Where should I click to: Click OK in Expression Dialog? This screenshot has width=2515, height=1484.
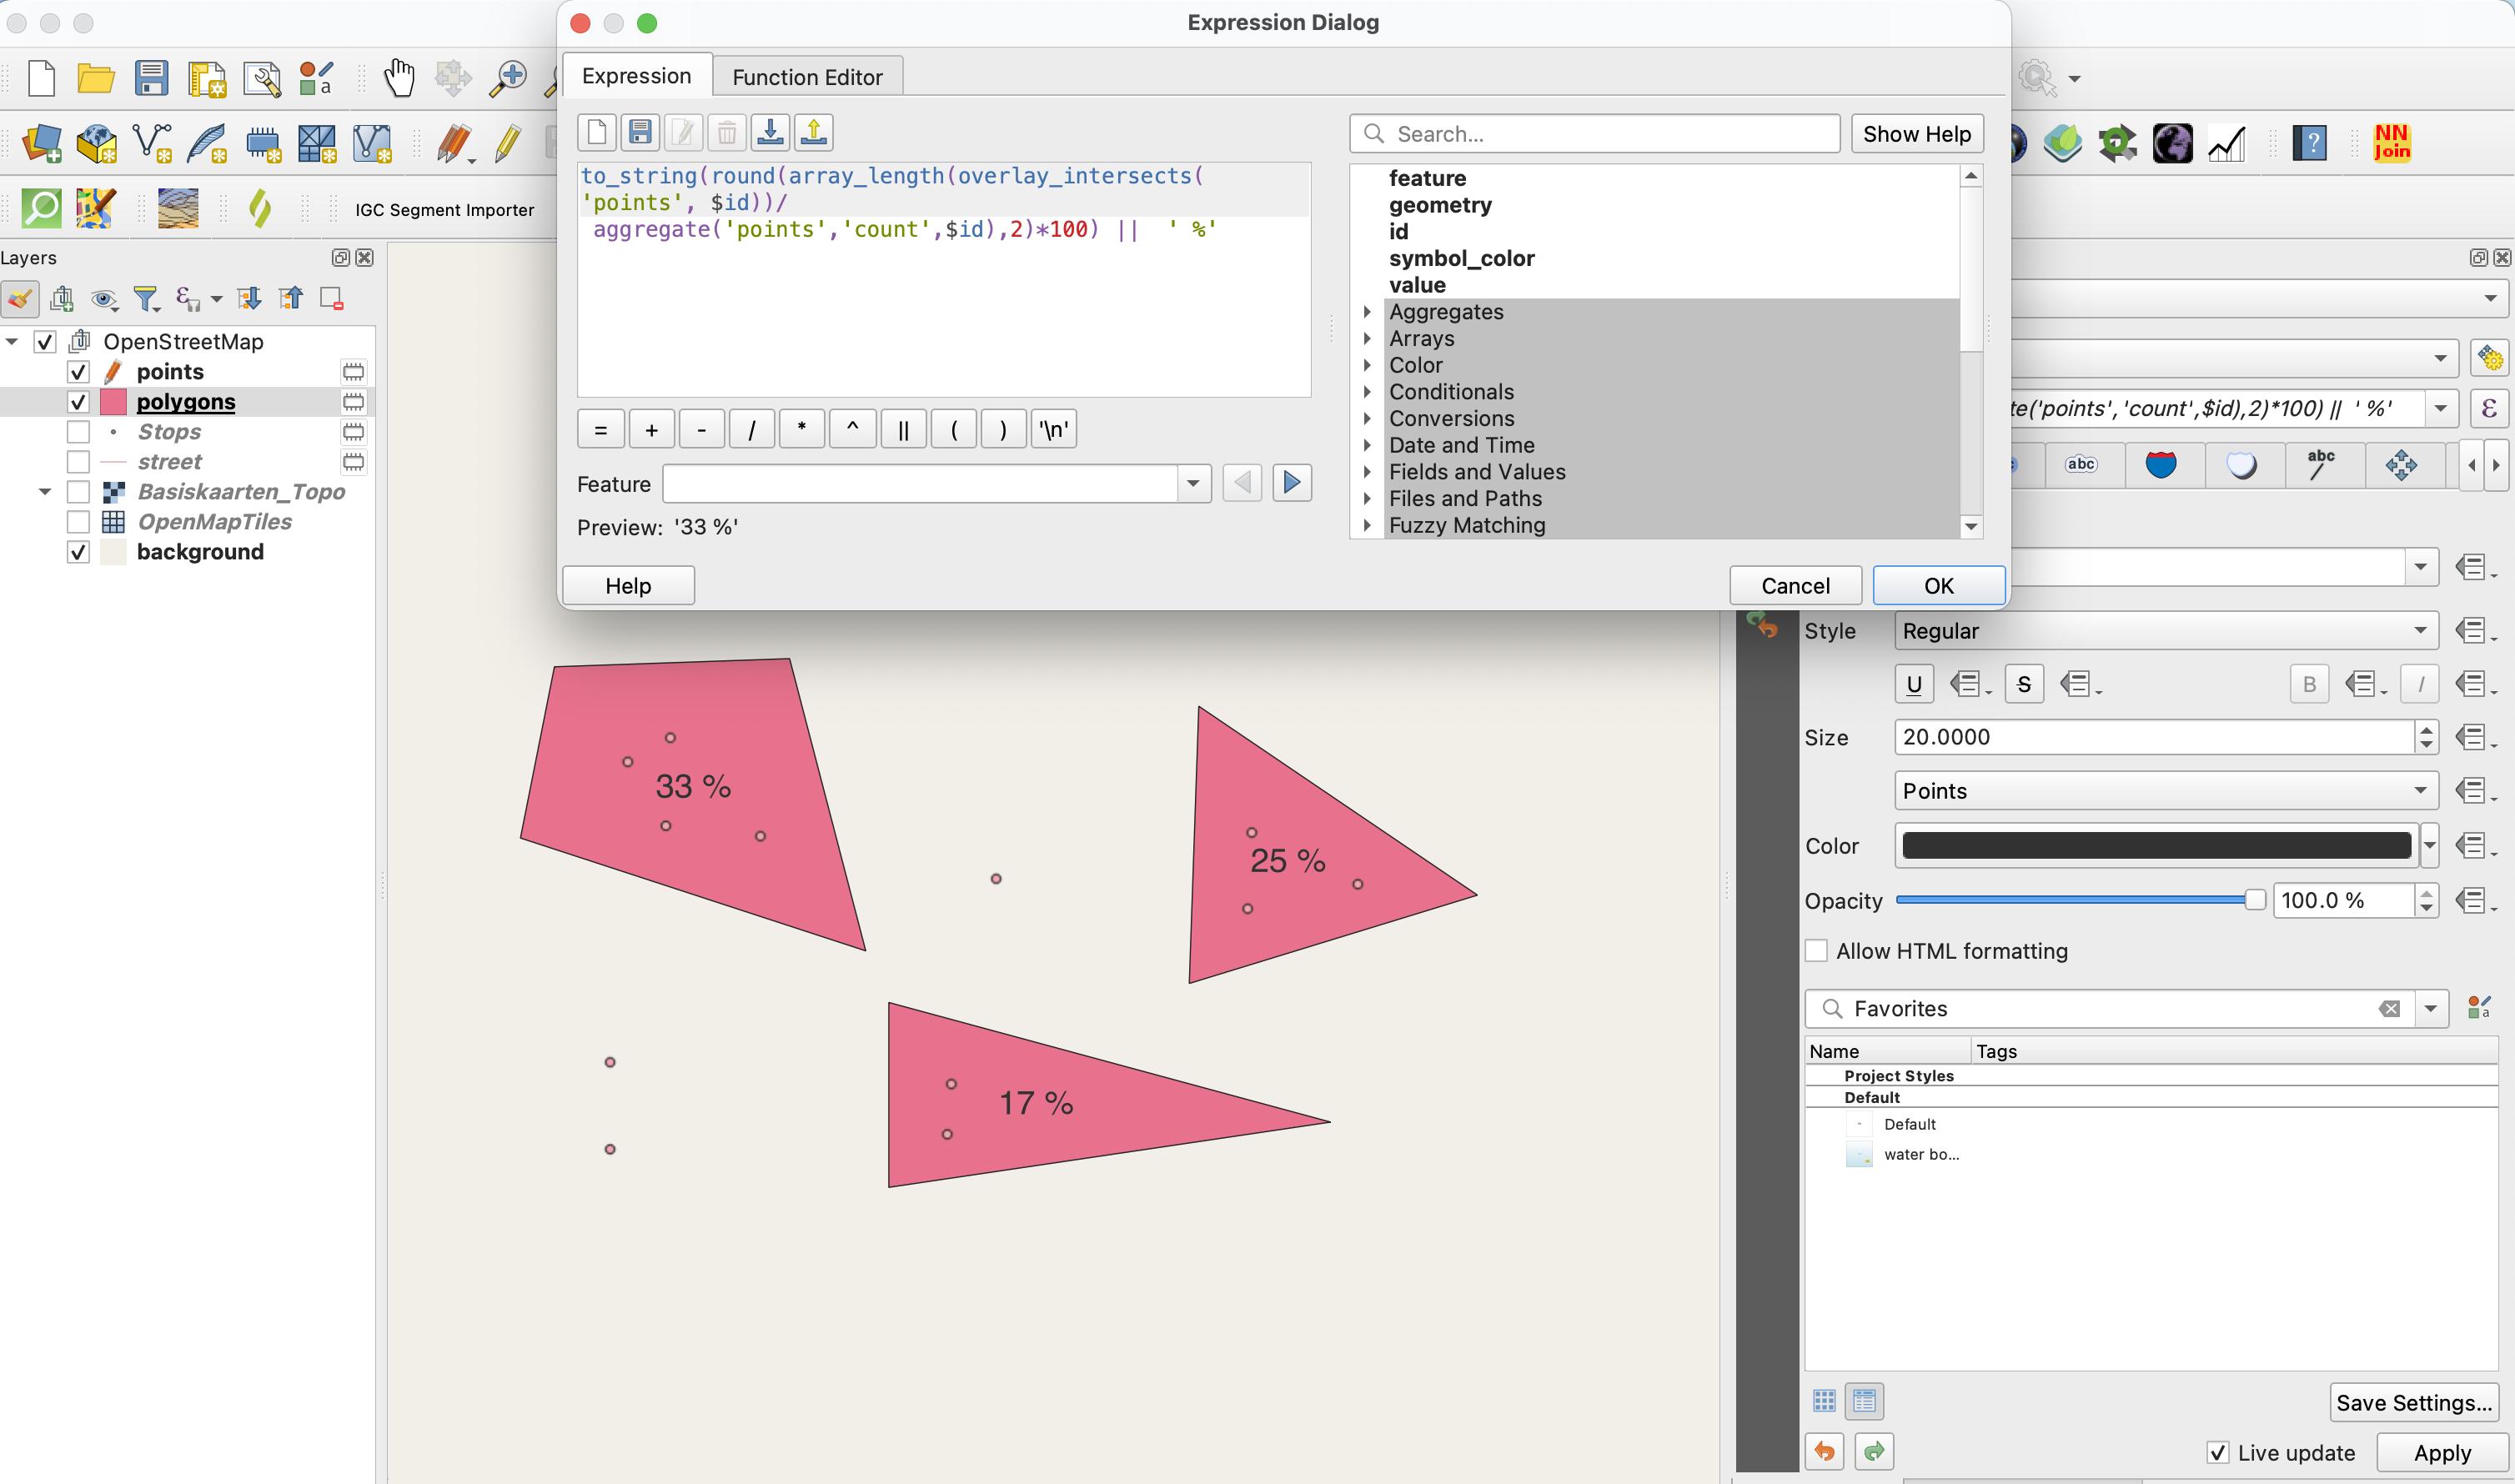coord(1938,586)
